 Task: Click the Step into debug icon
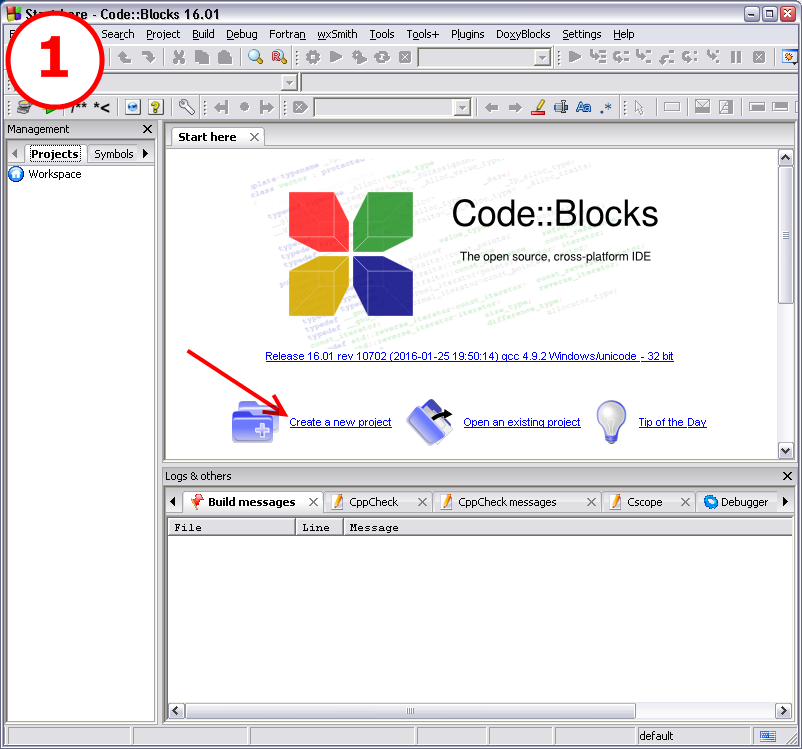(x=644, y=56)
